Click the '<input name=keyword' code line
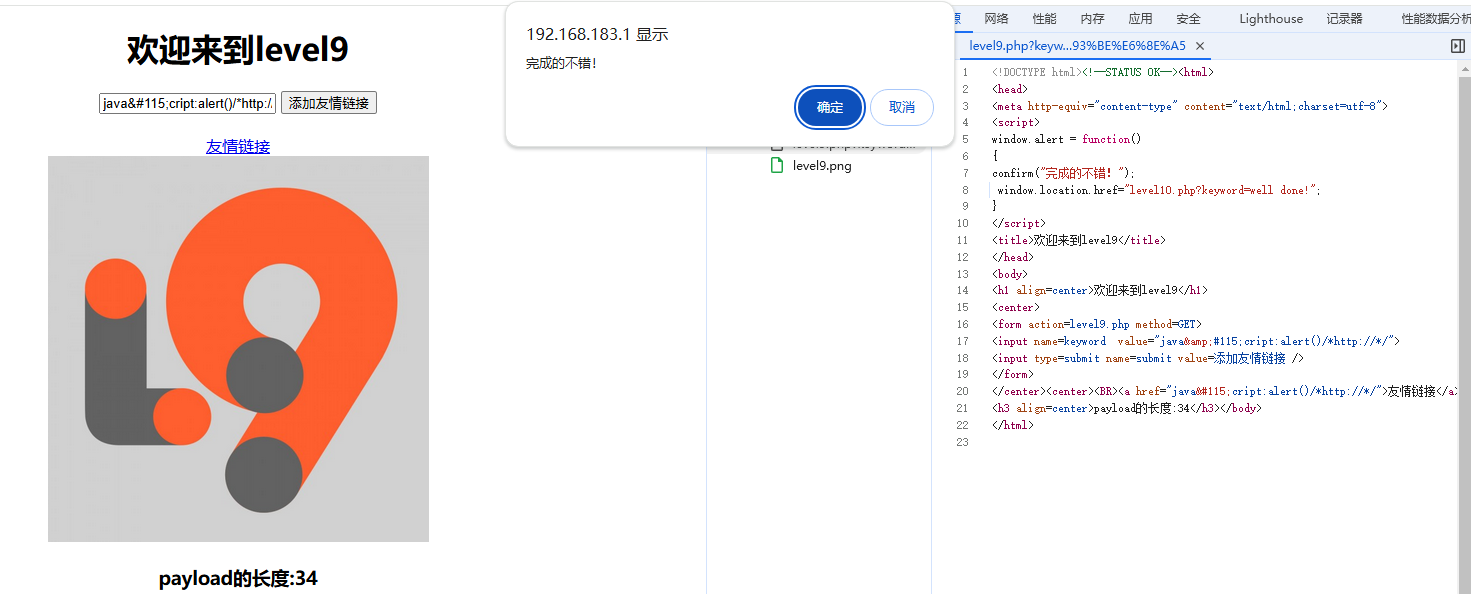 coord(1195,341)
